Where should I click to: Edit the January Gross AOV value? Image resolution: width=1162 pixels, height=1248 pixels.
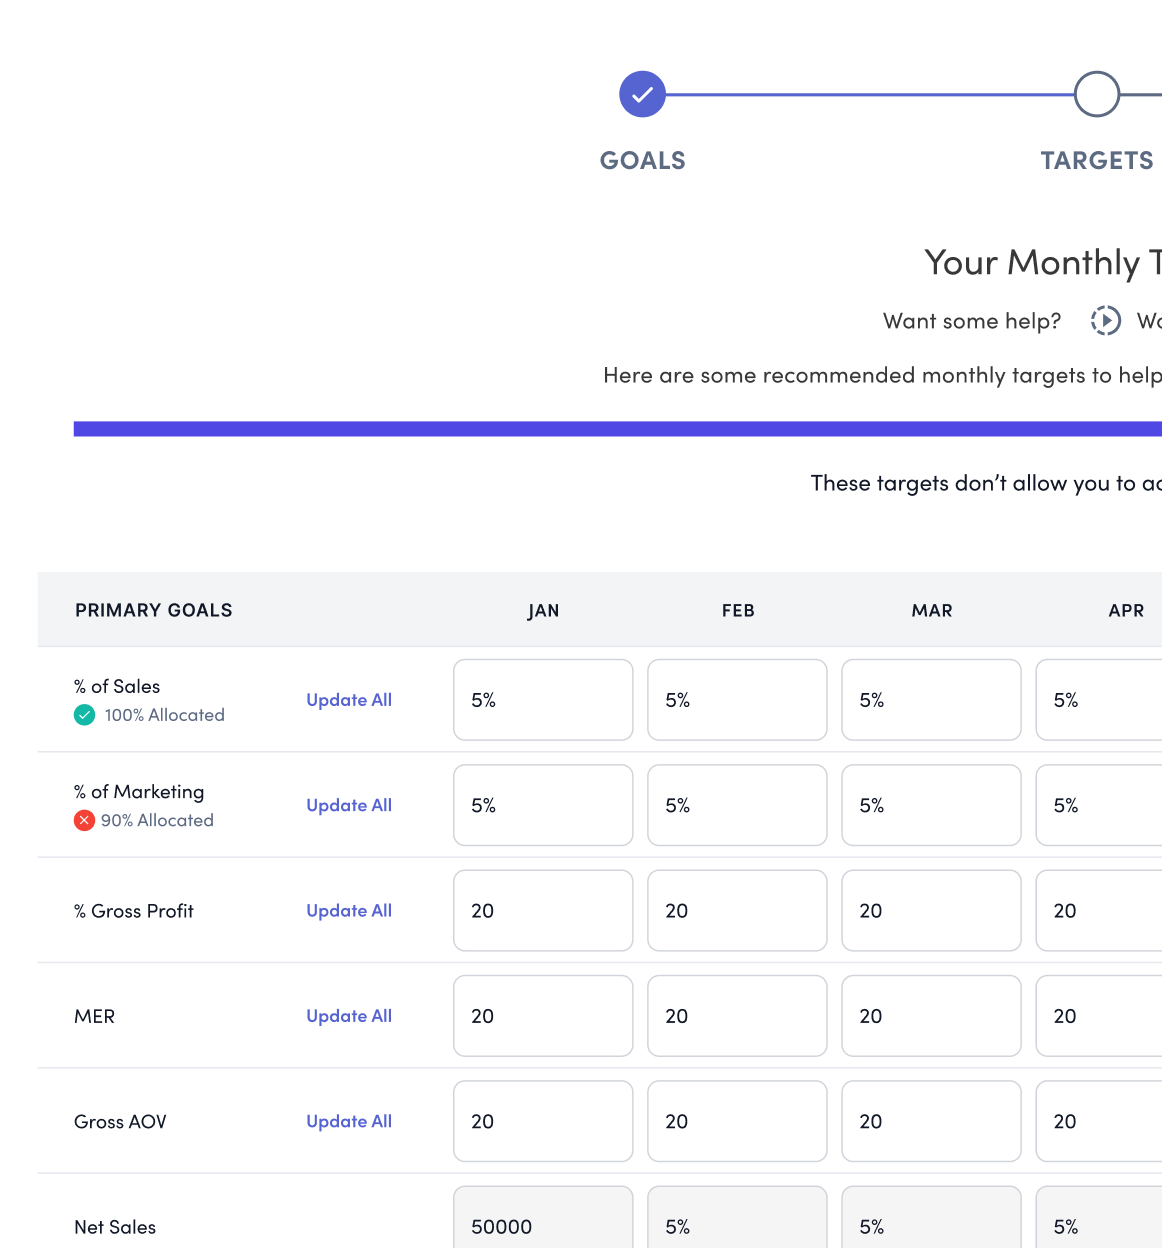(x=543, y=1121)
